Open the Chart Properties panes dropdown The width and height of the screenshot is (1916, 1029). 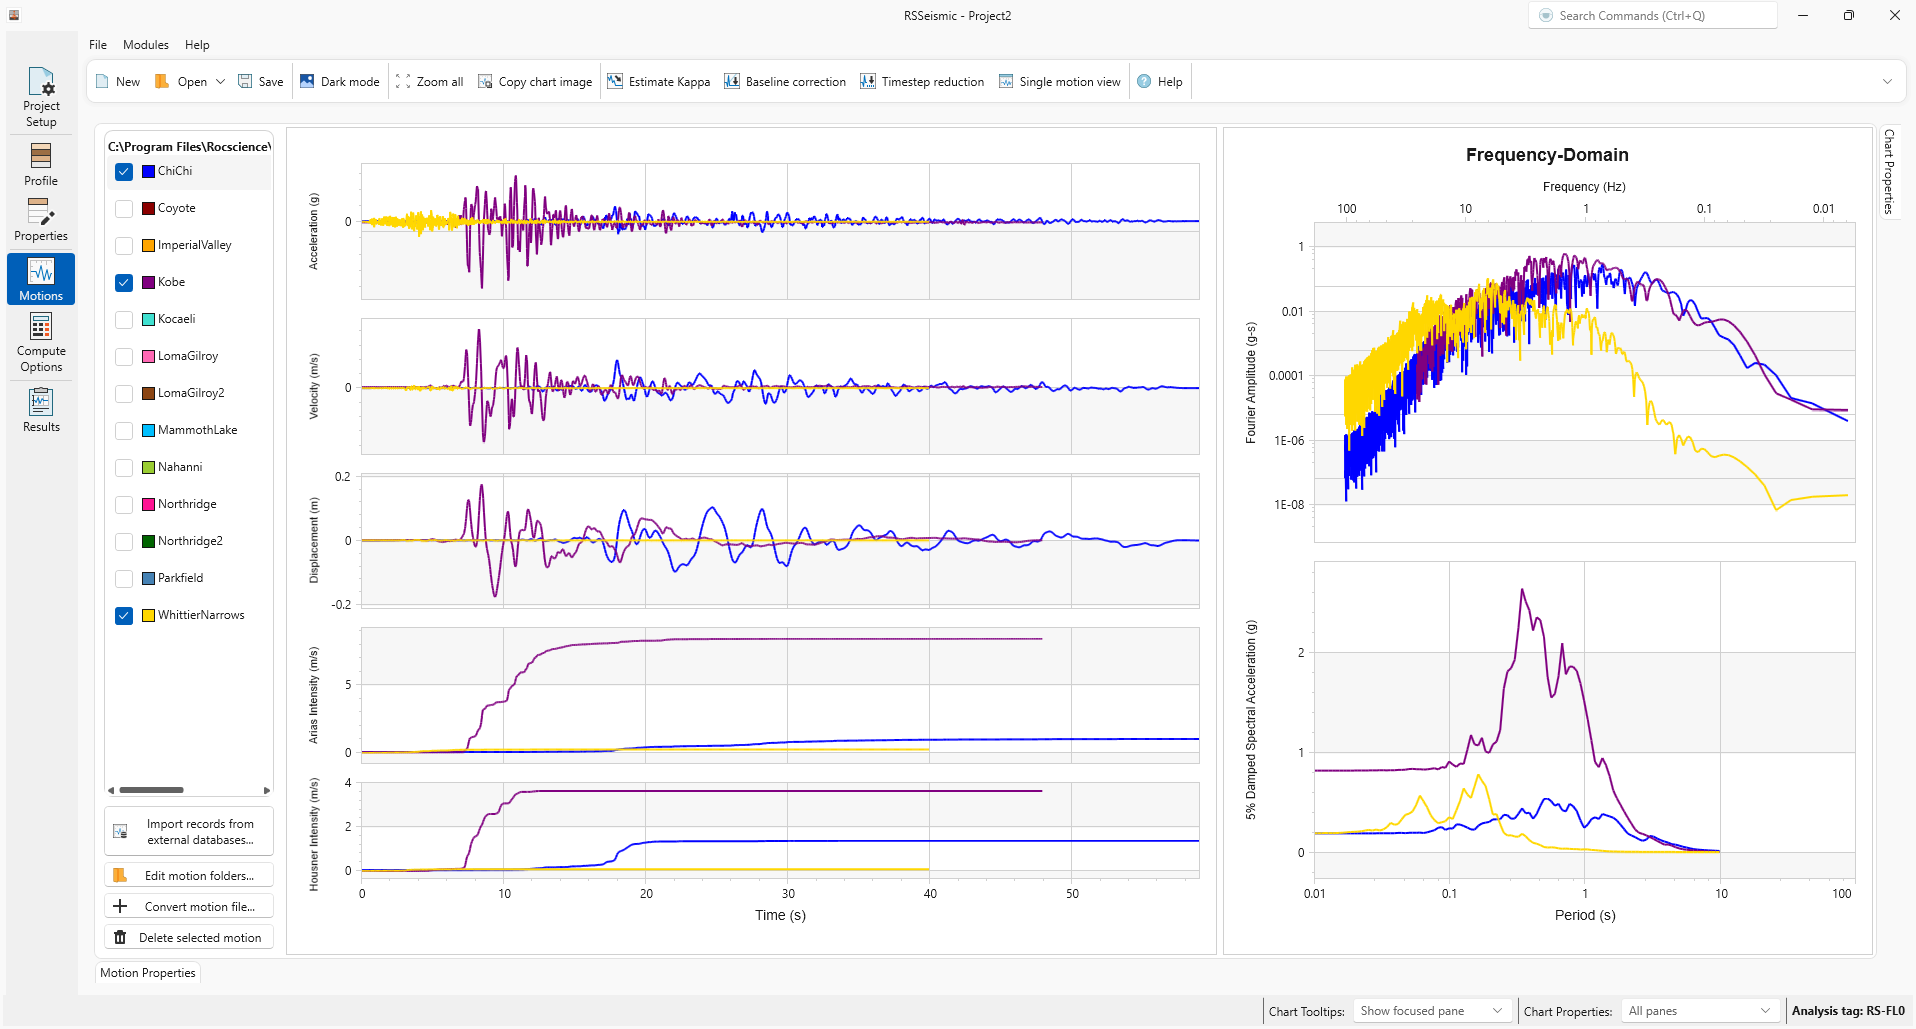[x=1699, y=1011]
